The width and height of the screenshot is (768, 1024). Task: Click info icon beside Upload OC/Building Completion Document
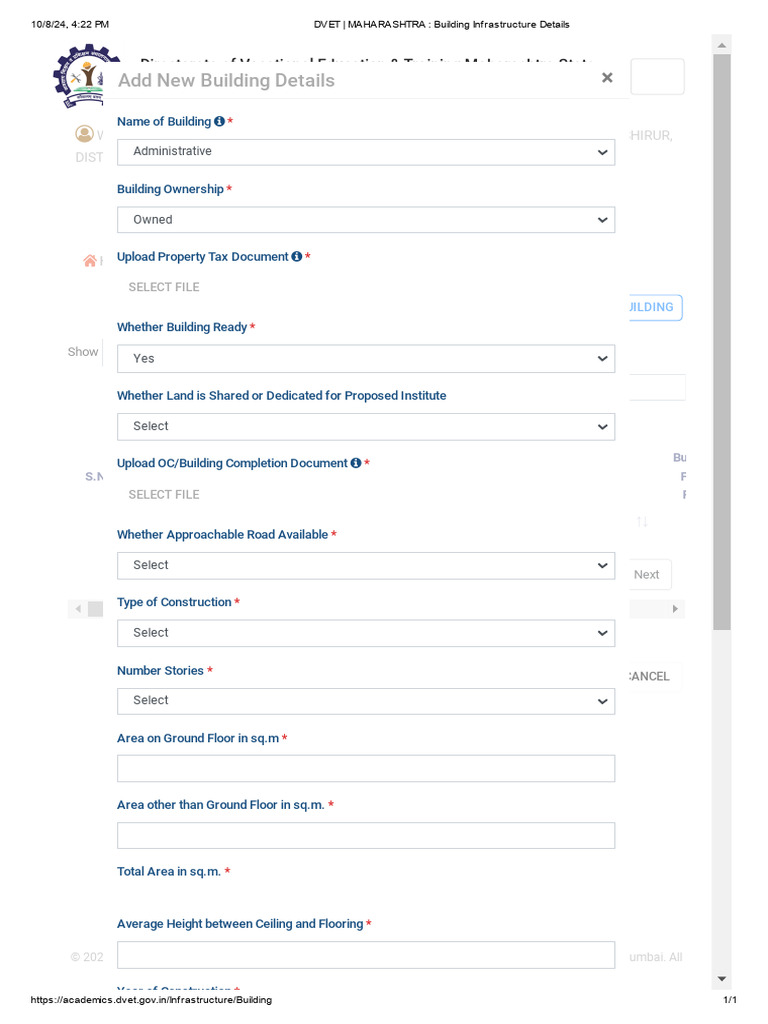(x=356, y=463)
